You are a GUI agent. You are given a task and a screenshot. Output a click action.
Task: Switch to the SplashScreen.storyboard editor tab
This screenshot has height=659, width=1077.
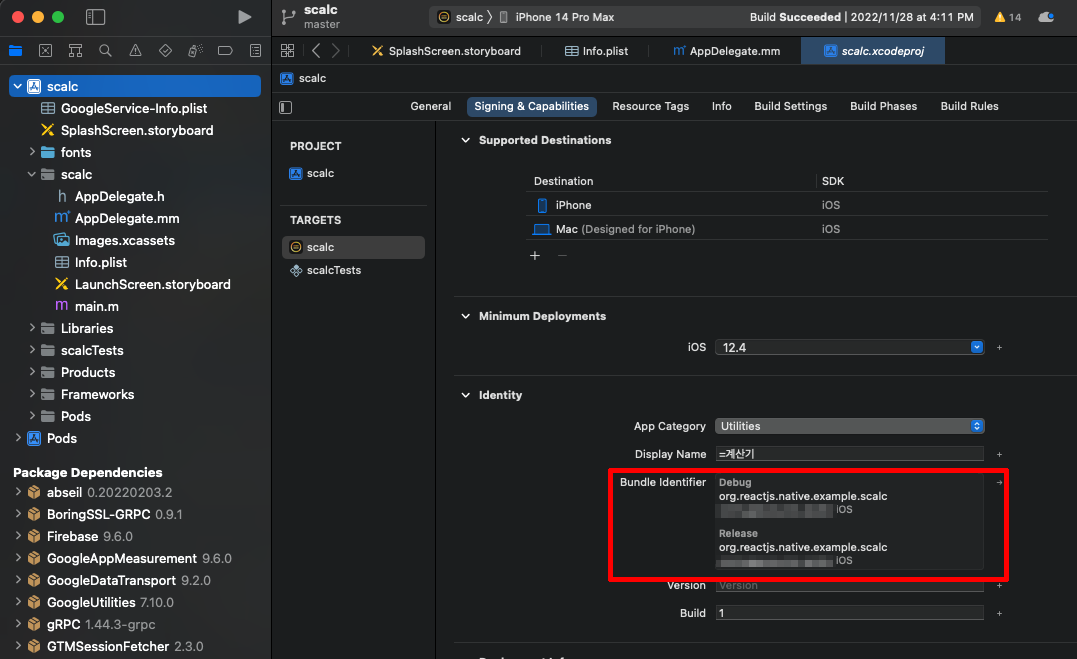click(446, 51)
